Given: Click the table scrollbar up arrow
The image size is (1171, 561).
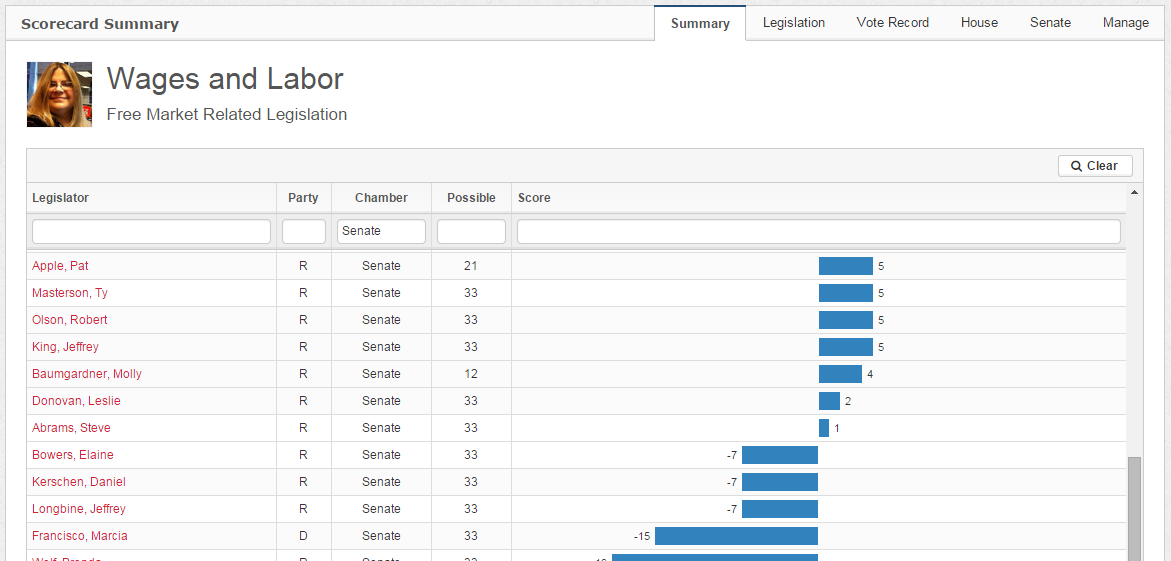Looking at the screenshot, I should (x=1134, y=191).
